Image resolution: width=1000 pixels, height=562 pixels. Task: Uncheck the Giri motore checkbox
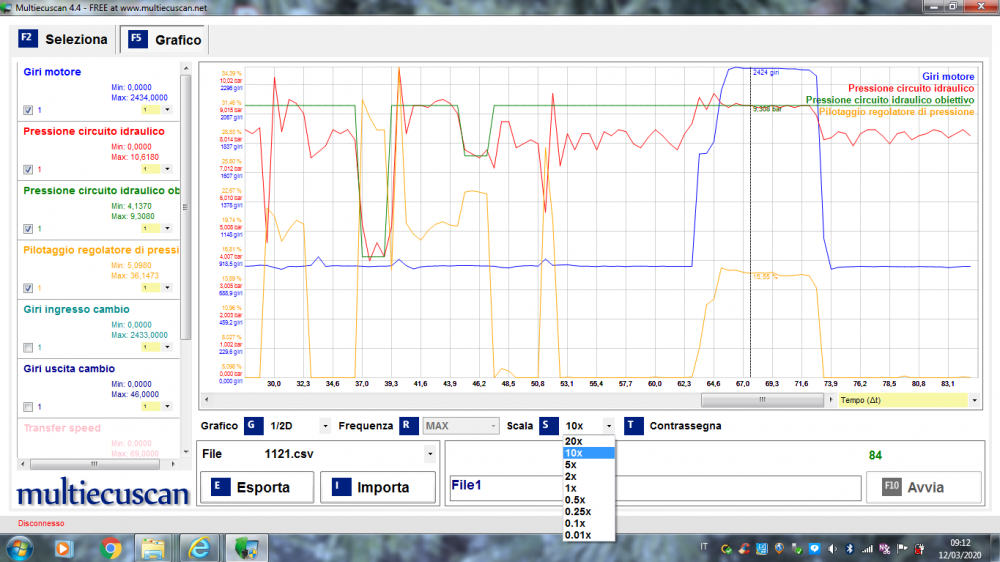tap(28, 109)
